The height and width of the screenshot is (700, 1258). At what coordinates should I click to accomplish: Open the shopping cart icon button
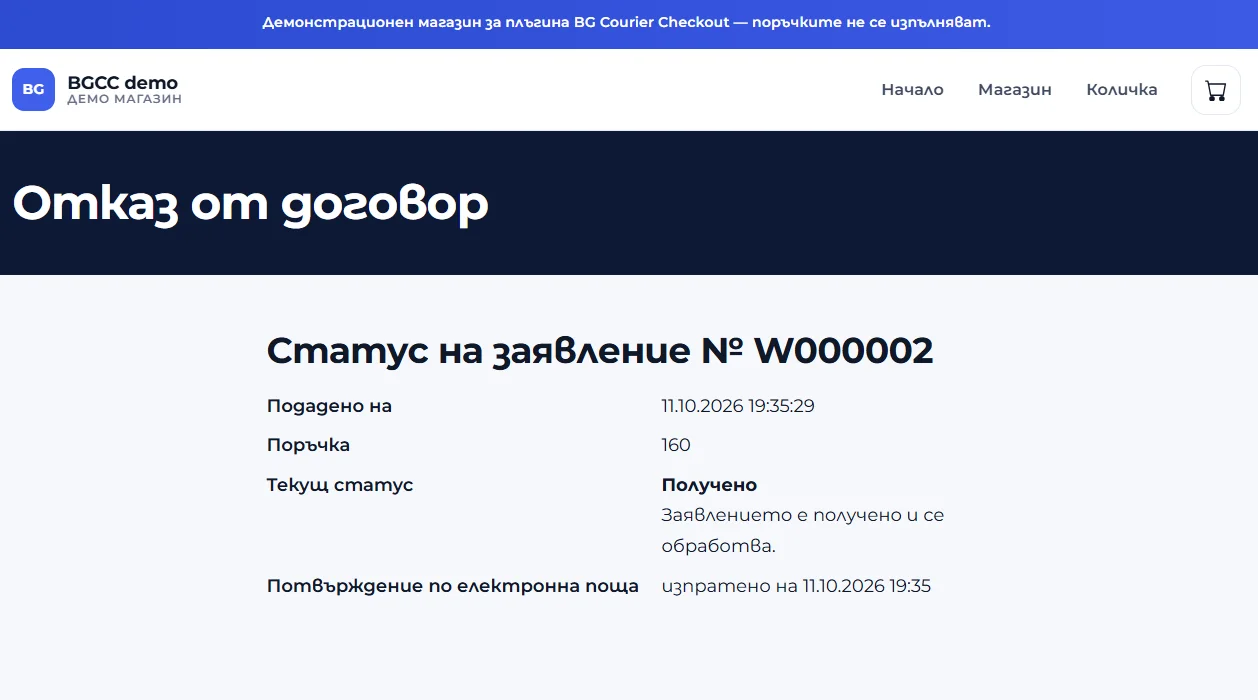1215,90
